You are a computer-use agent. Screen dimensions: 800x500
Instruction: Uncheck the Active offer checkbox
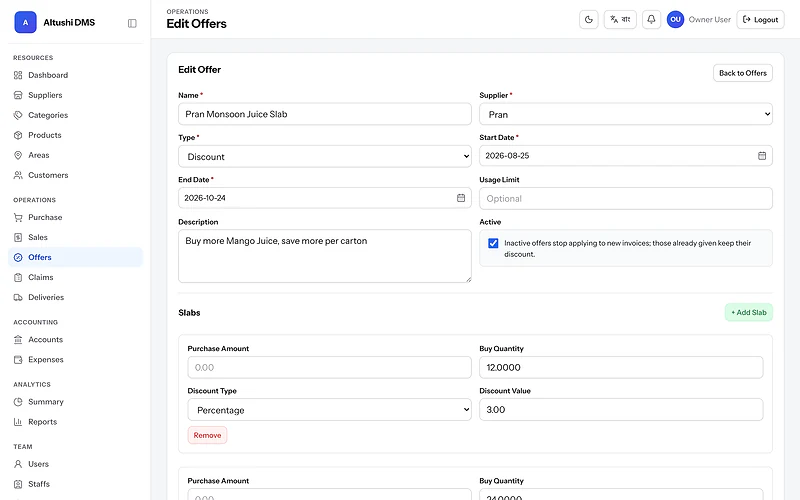493,243
